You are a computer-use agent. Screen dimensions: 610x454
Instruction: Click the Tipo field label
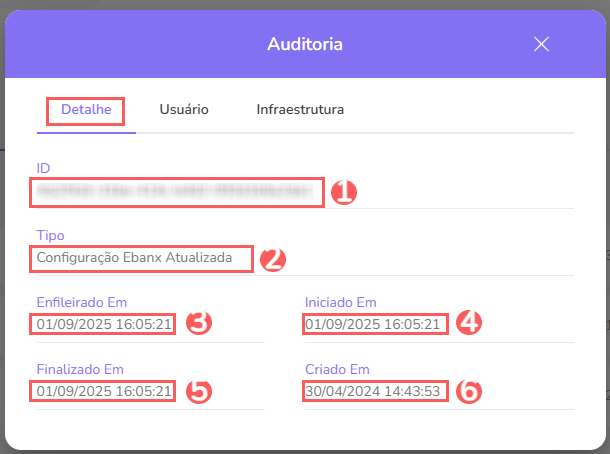click(50, 236)
